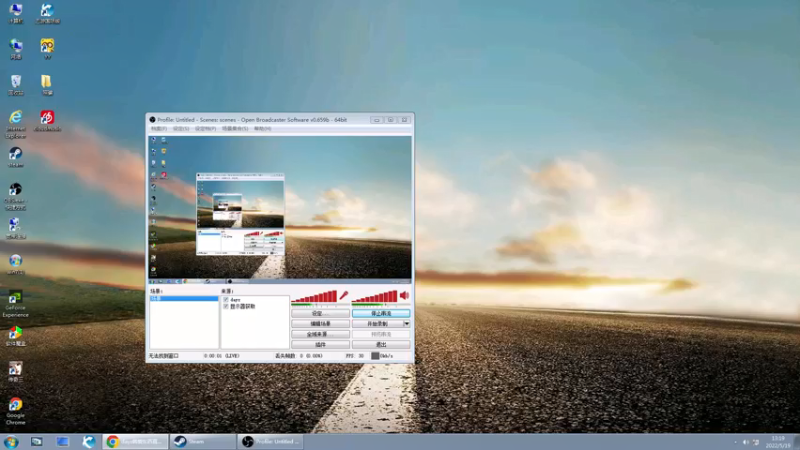Open the Google Chrome desktop shortcut
800x450 pixels.
coord(15,411)
